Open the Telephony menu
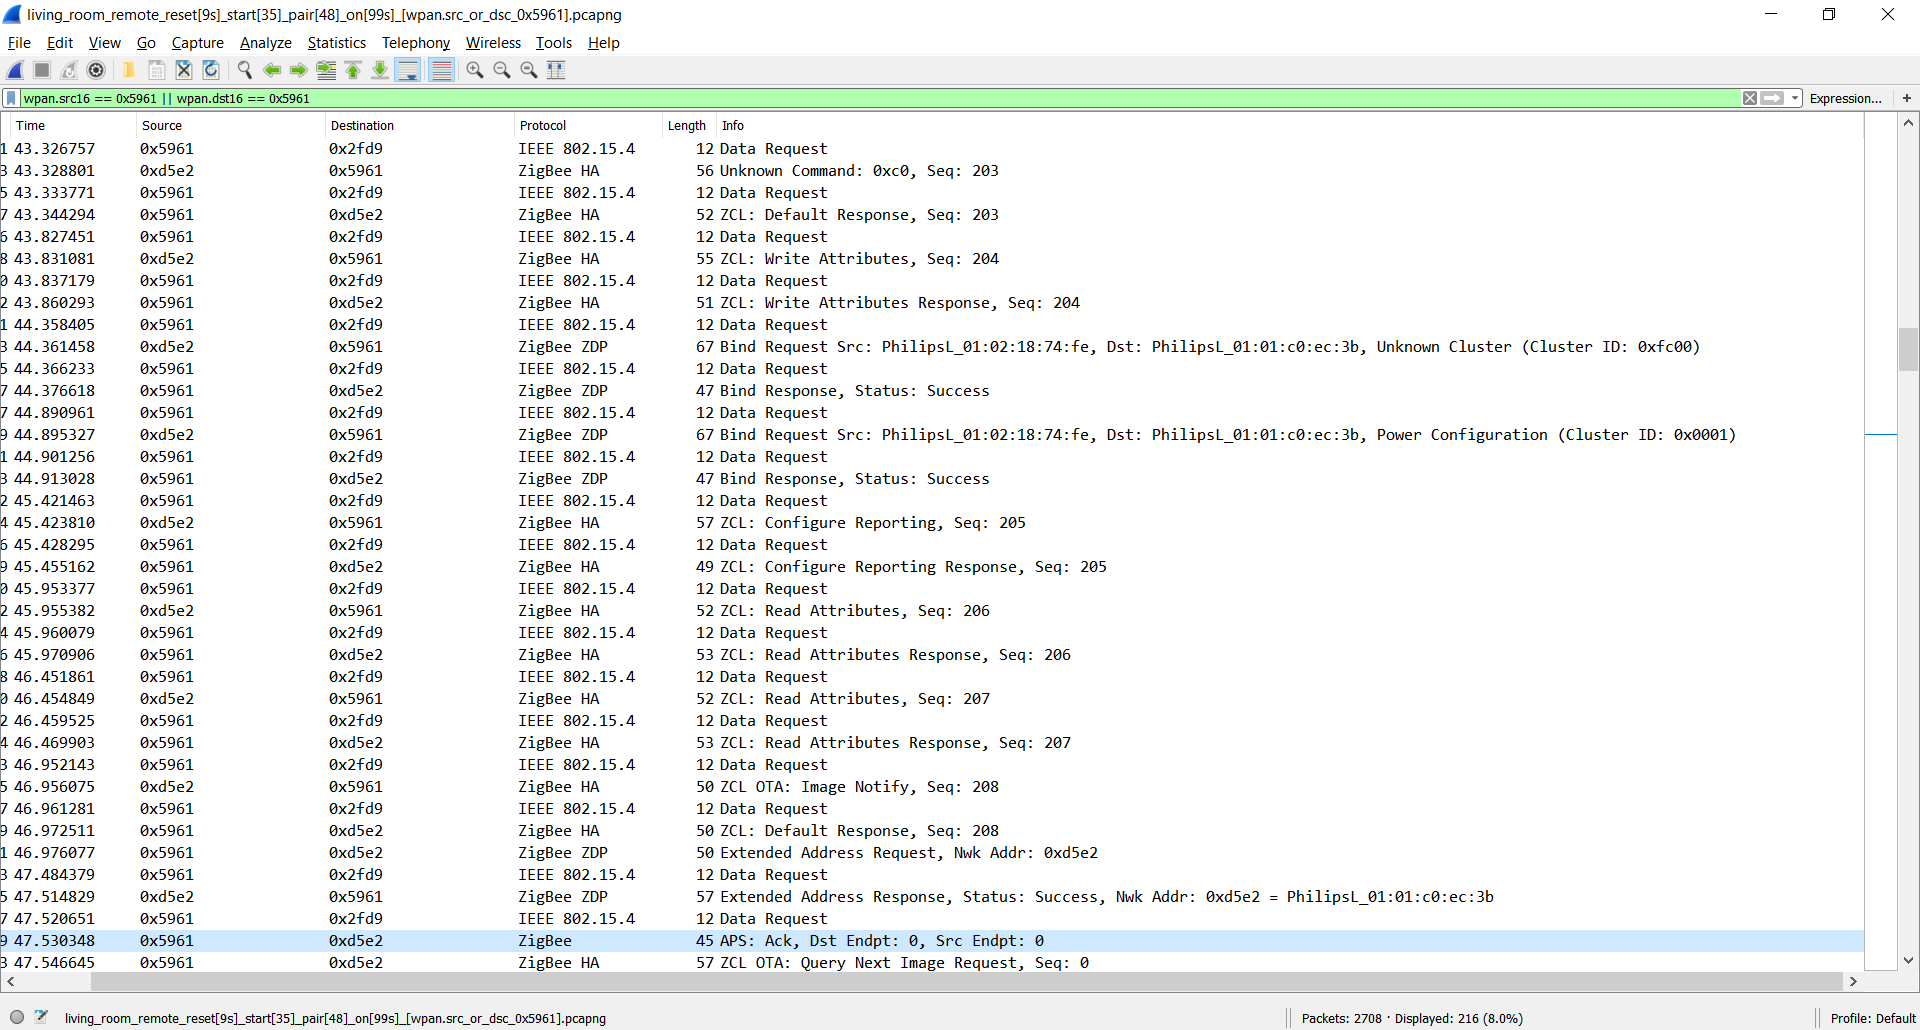The height and width of the screenshot is (1030, 1920). click(x=416, y=43)
